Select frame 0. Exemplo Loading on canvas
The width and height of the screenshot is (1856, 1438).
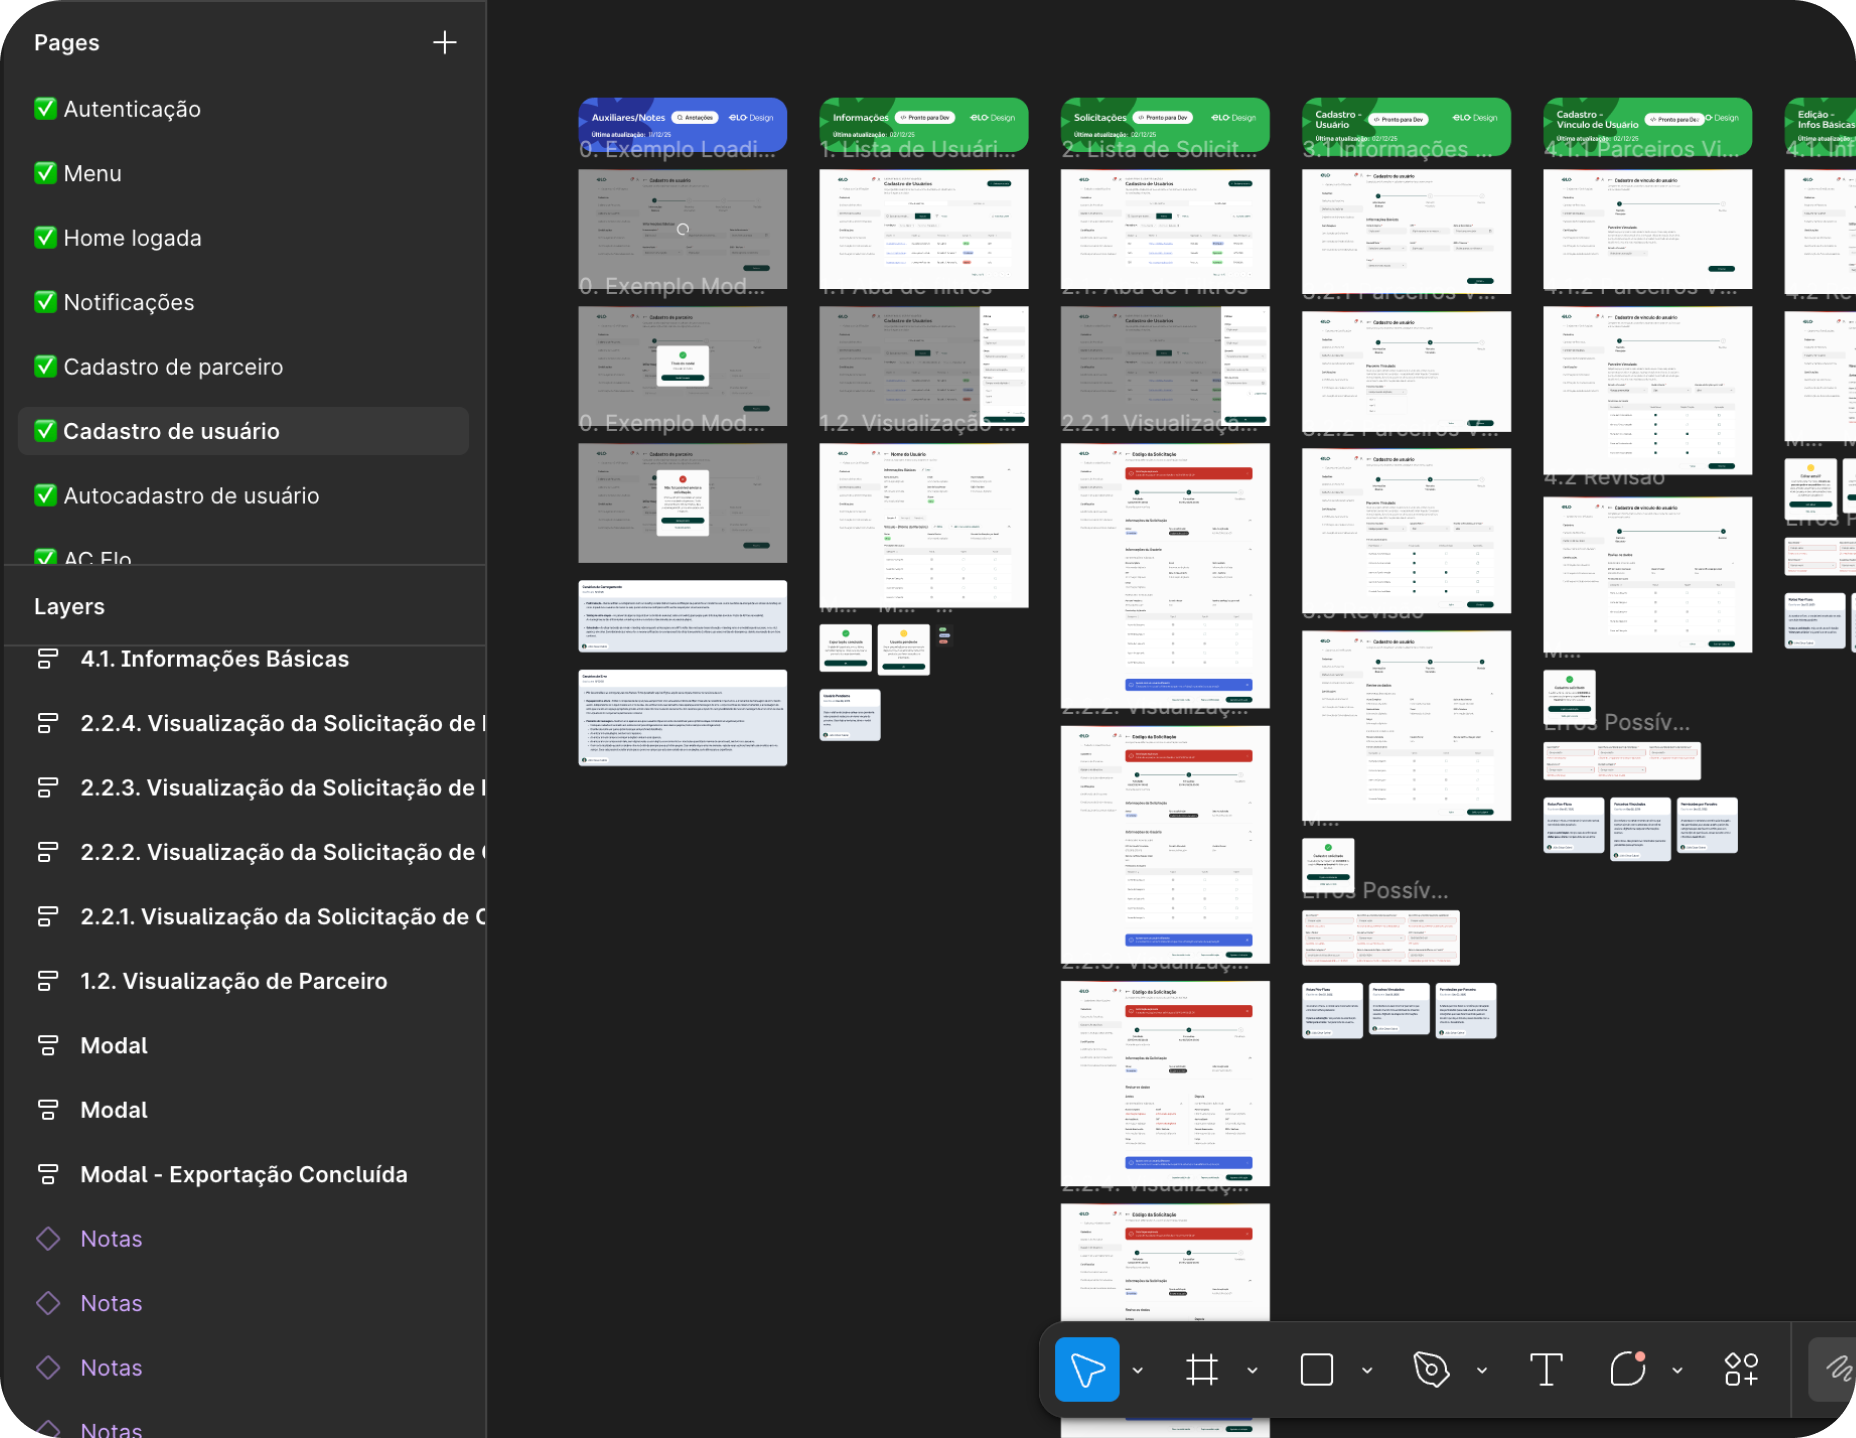pos(683,229)
